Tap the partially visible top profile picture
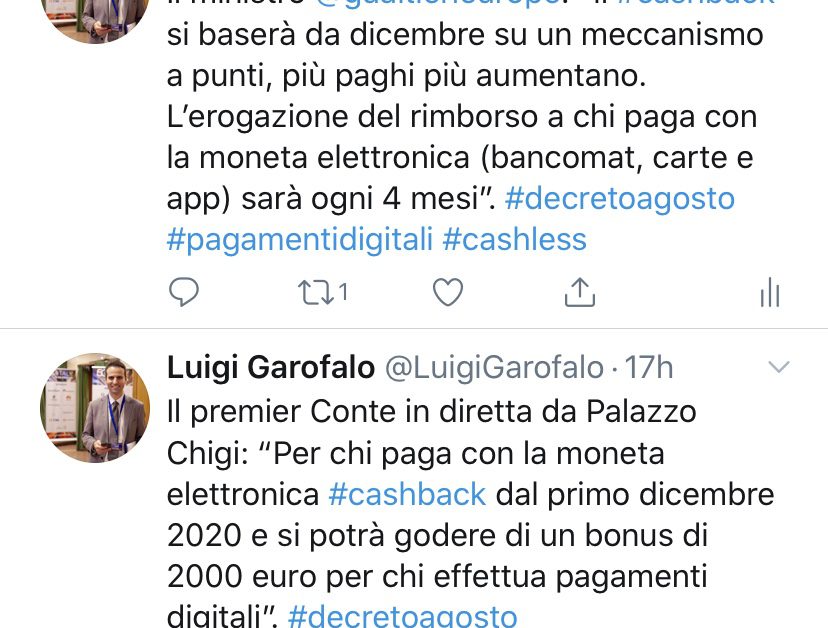The height and width of the screenshot is (628, 828). pos(95,21)
